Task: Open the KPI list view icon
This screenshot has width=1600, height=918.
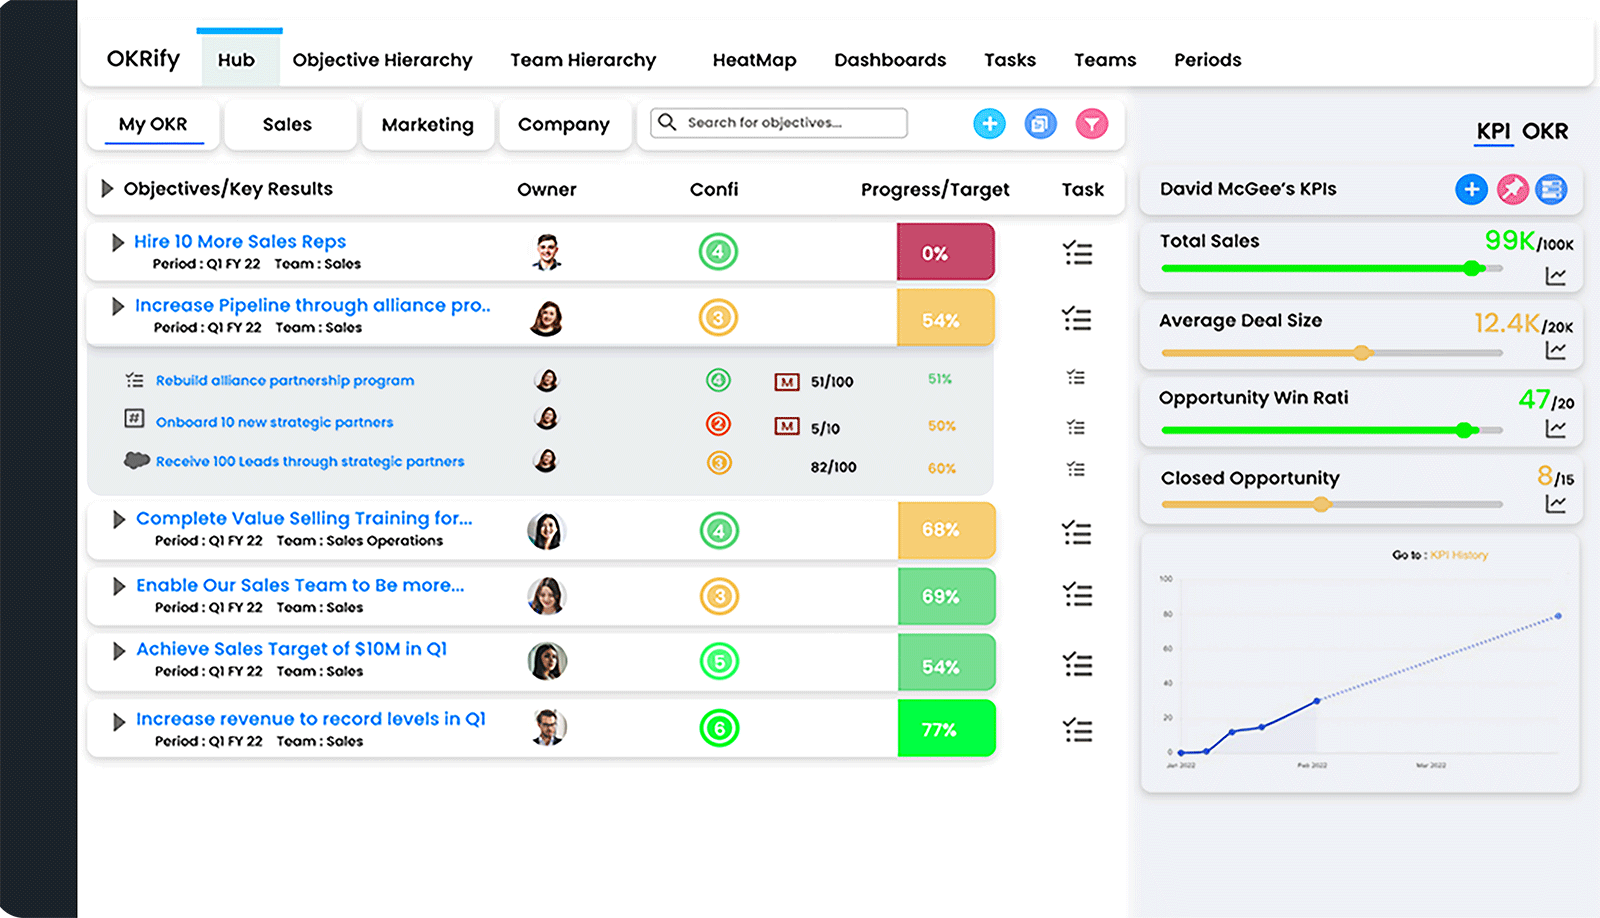Action: 1551,189
